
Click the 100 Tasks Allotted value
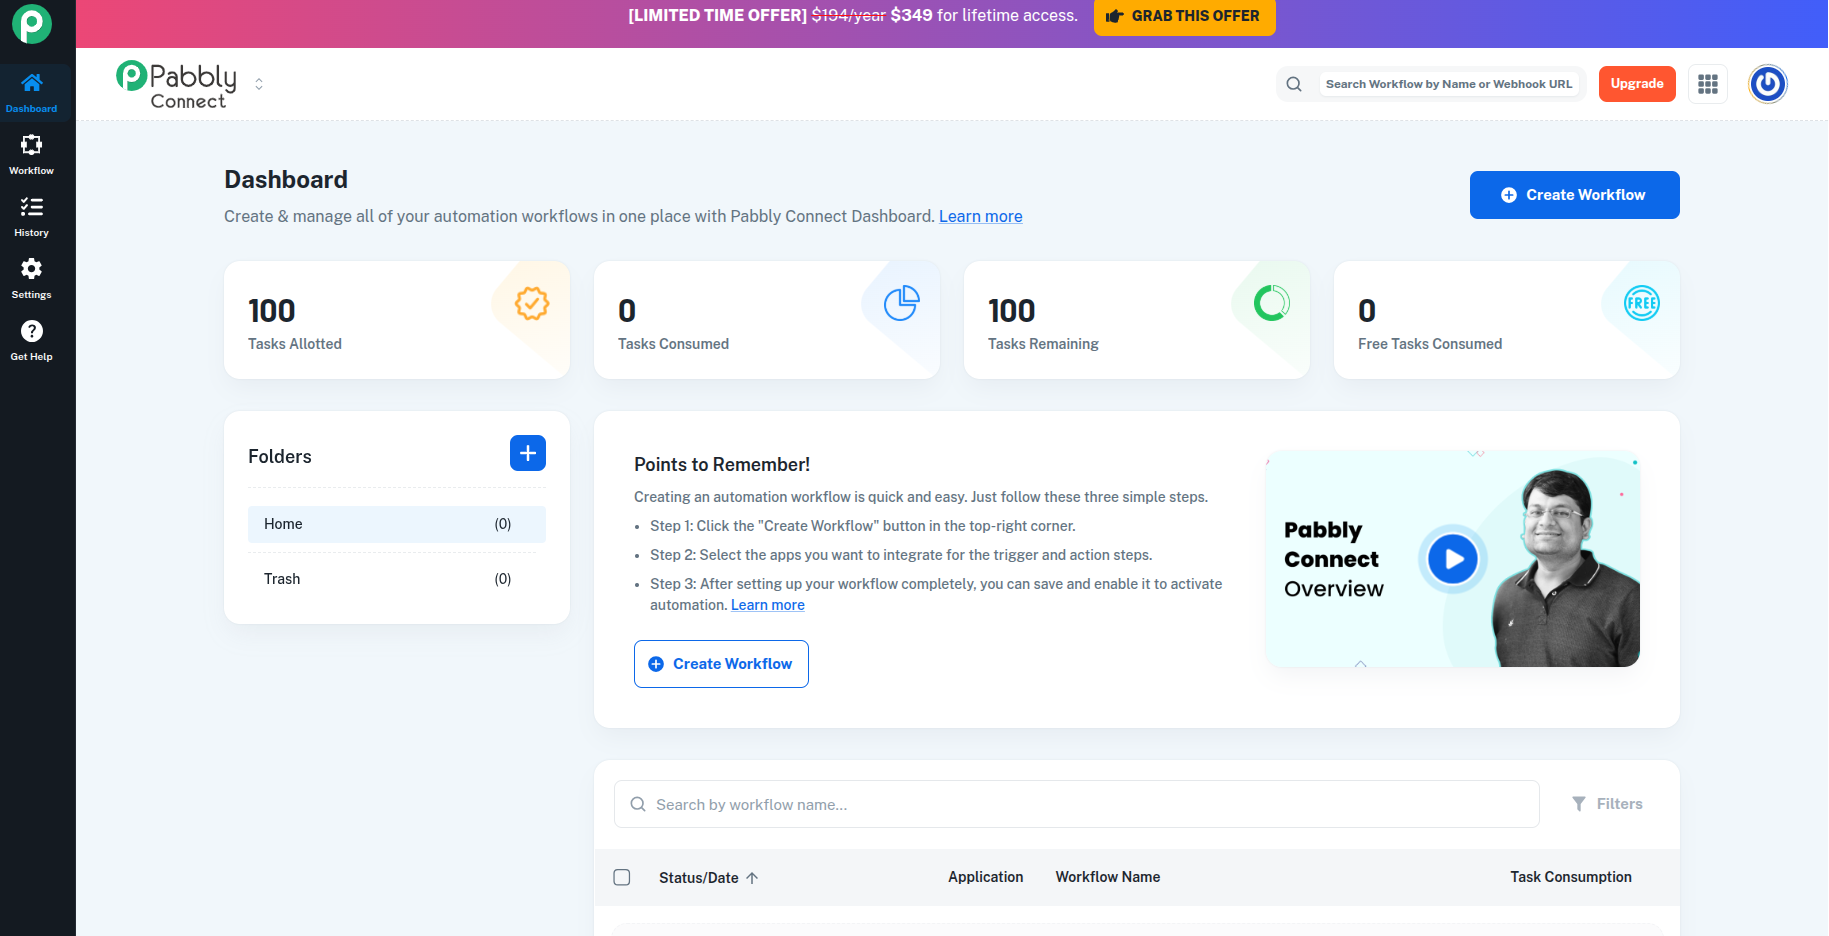pos(272,311)
